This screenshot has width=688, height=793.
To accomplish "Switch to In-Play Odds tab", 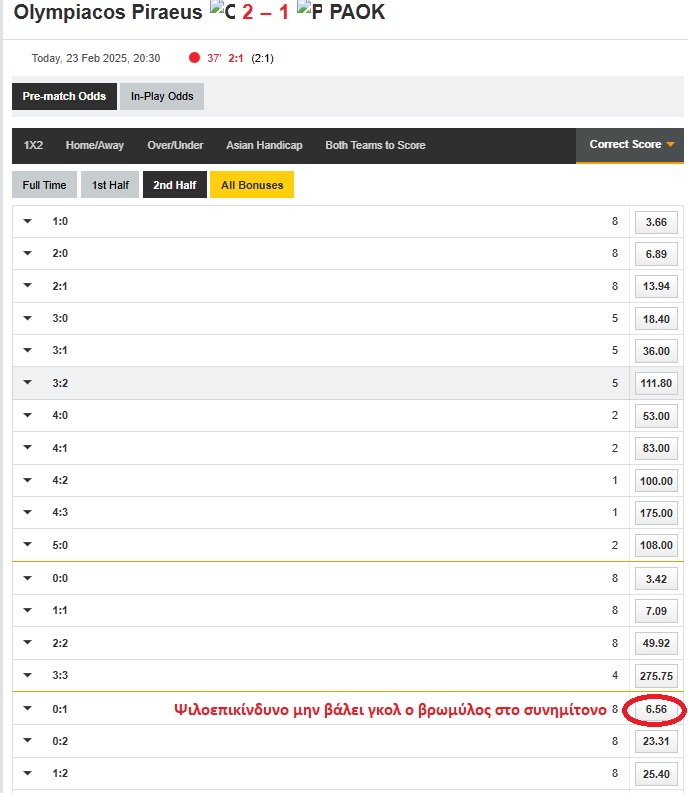I will 162,96.
